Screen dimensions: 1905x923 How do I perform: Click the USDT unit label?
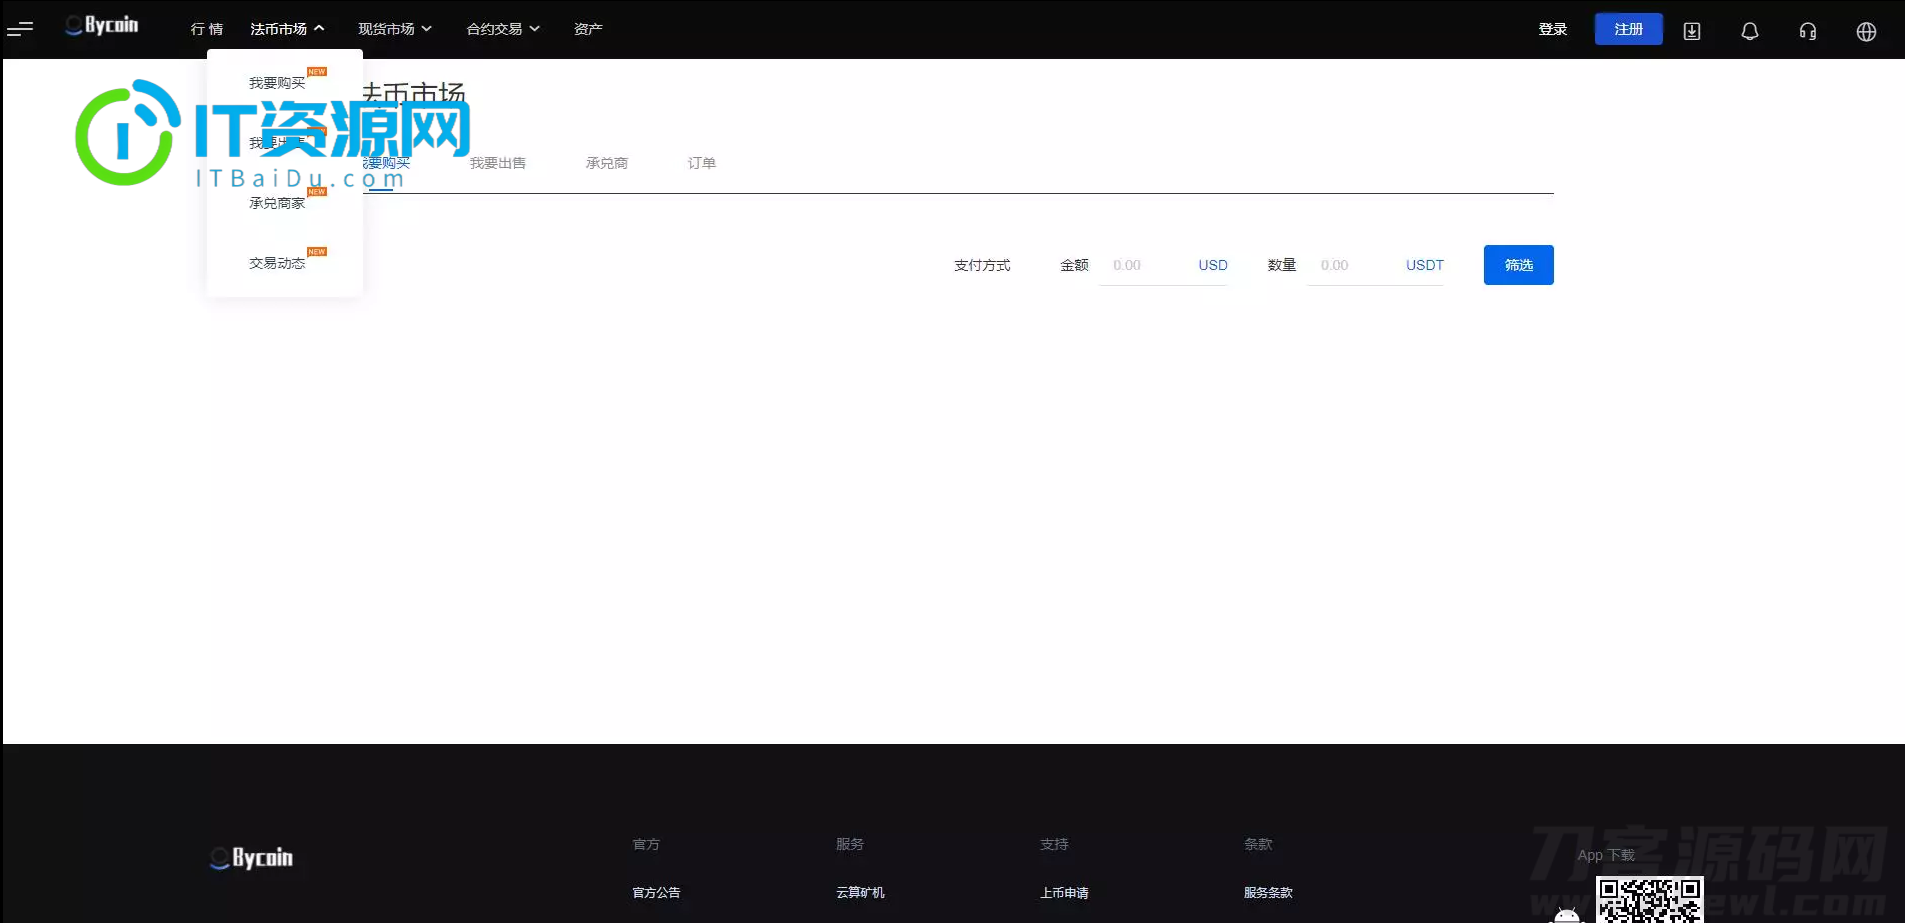[1425, 265]
